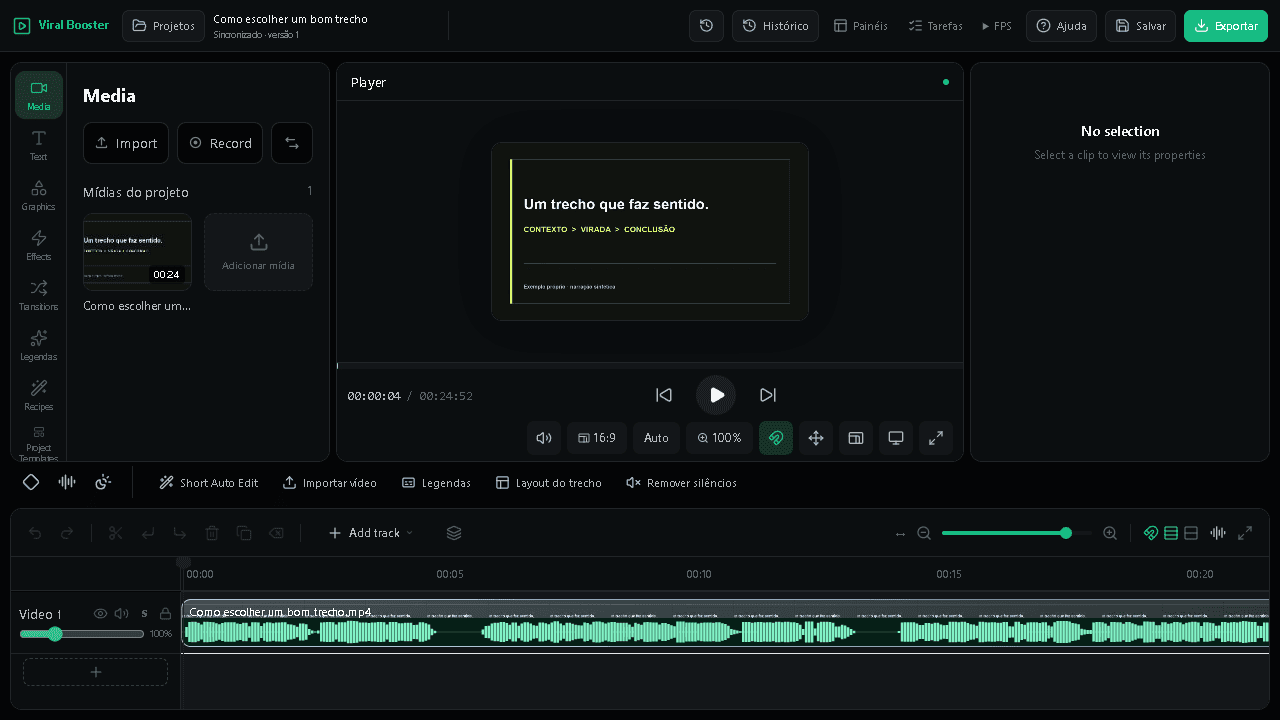Open the Add track dropdown
Viewport: 1280px width, 720px height.
[370, 533]
